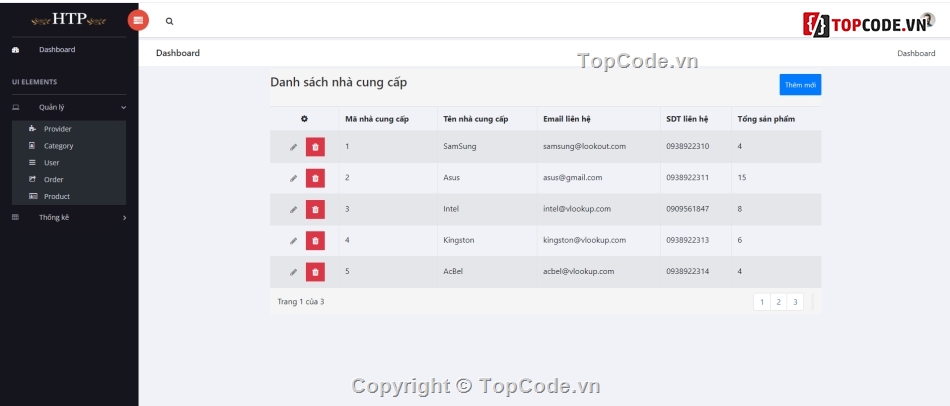Delete the SamSung provider row

click(x=315, y=147)
